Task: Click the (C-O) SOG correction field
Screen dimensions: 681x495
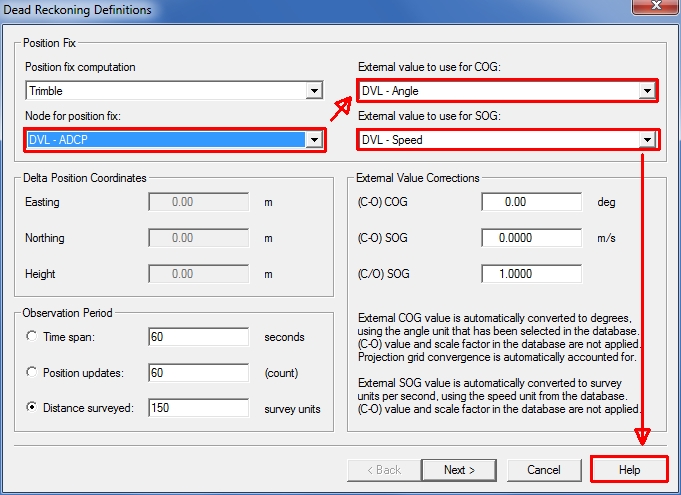Action: coord(532,238)
